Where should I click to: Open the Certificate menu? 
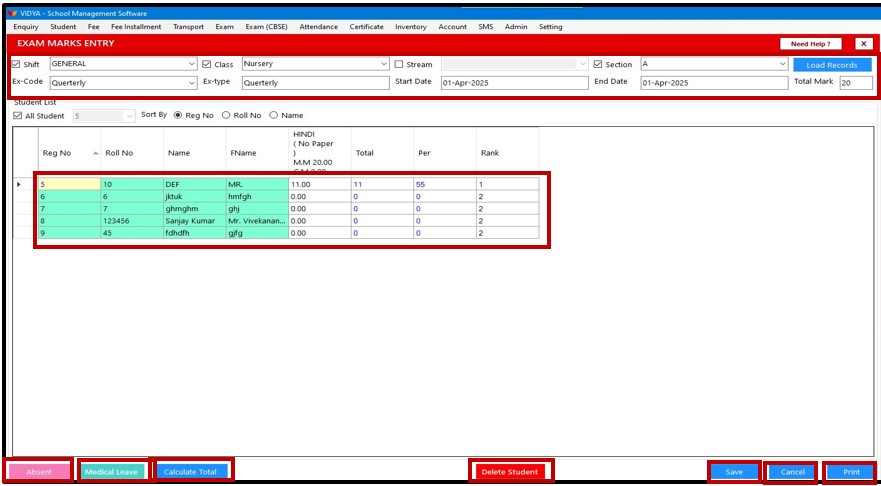[x=366, y=27]
